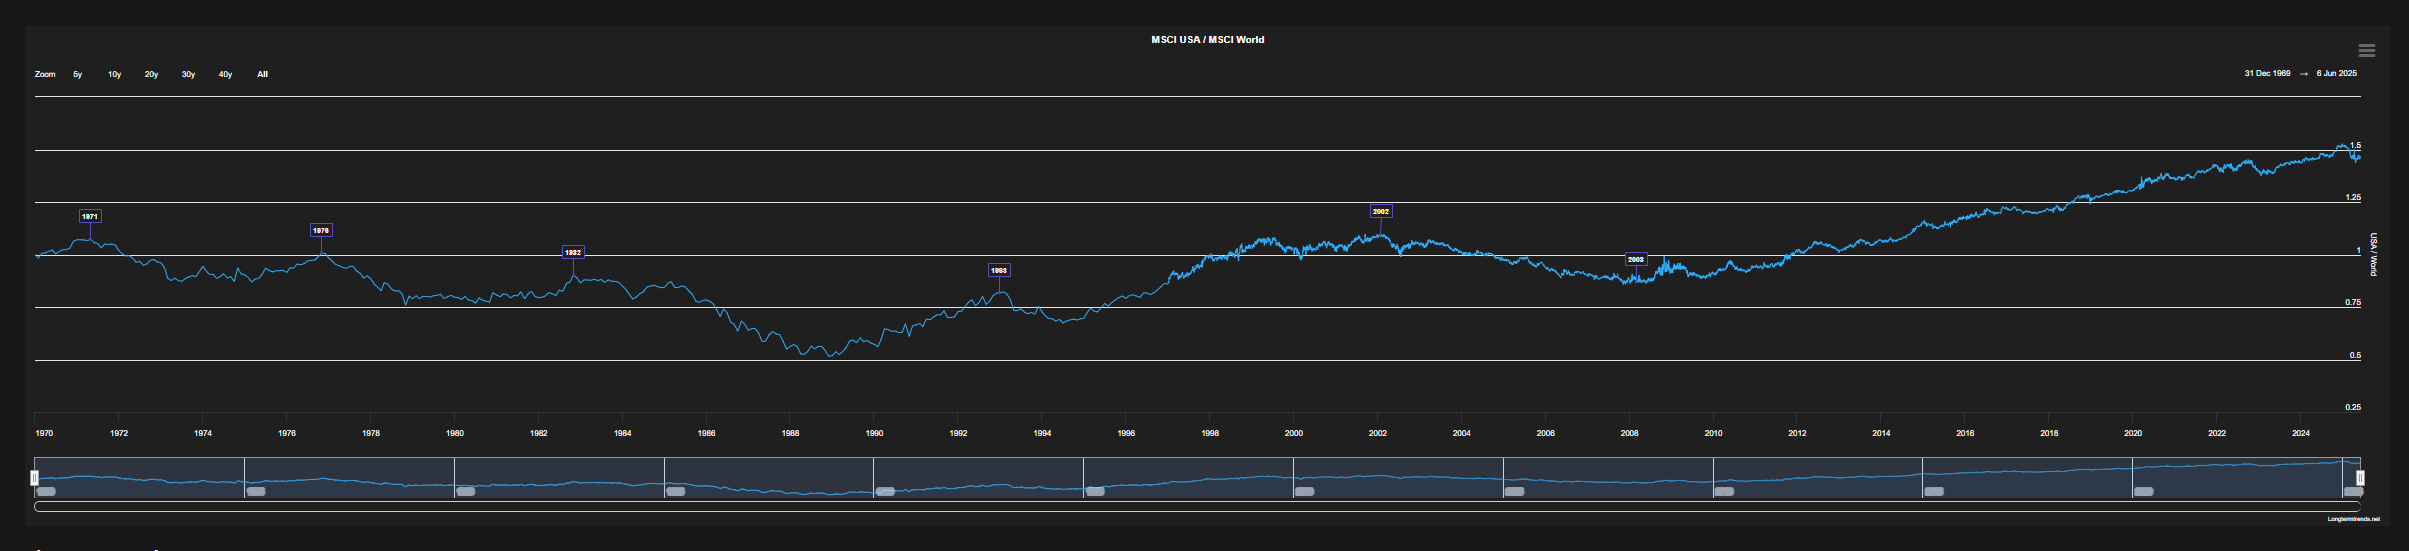This screenshot has width=2409, height=551.
Task: Click the 1993 flag marker
Action: 998,270
